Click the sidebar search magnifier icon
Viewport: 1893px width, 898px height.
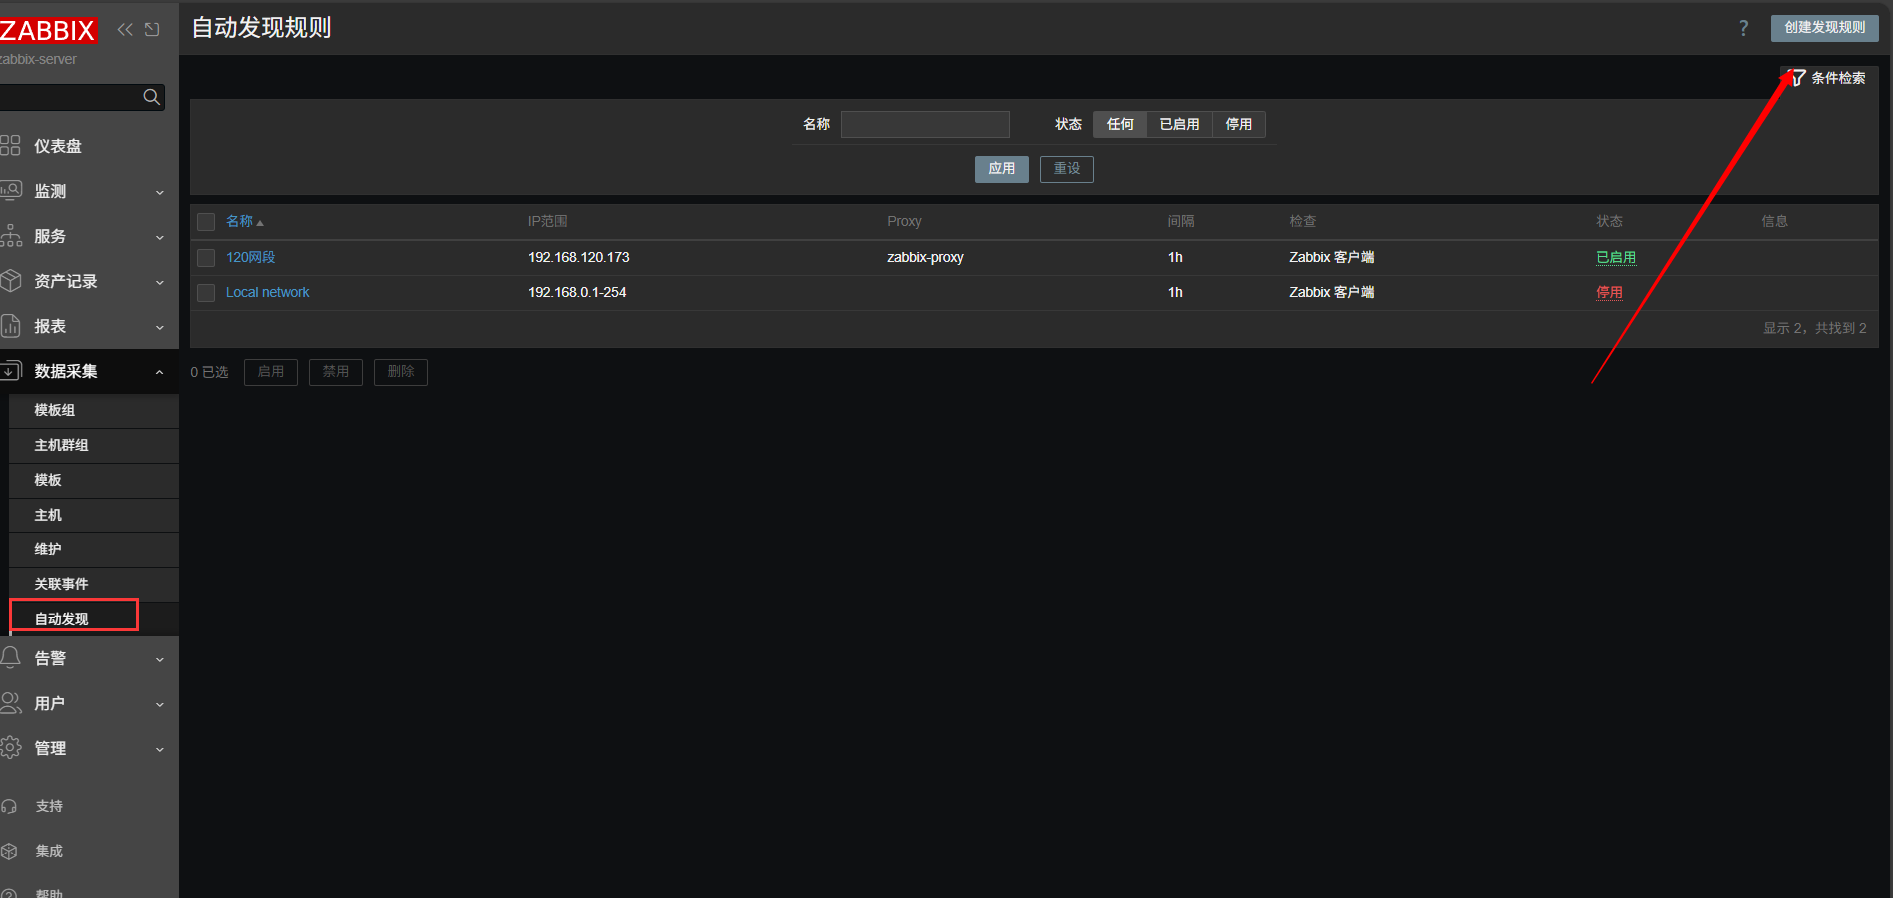pyautogui.click(x=151, y=97)
